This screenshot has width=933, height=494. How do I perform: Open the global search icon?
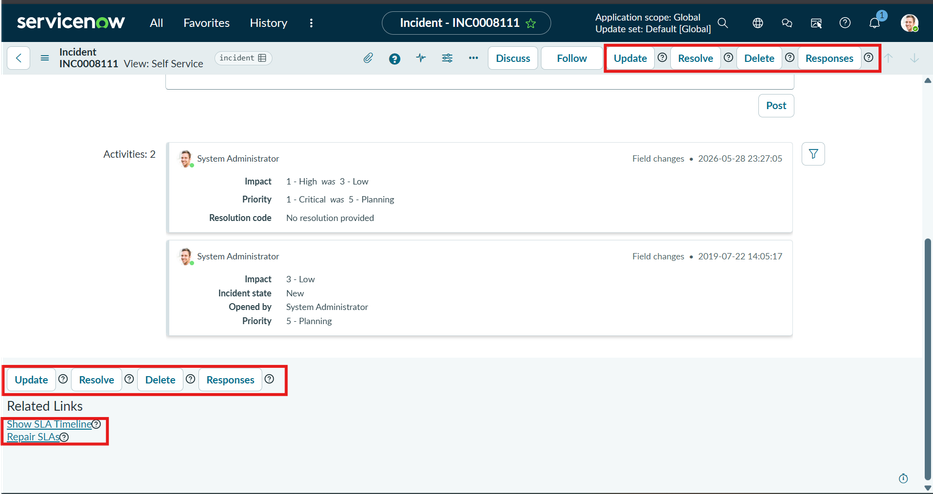click(722, 23)
